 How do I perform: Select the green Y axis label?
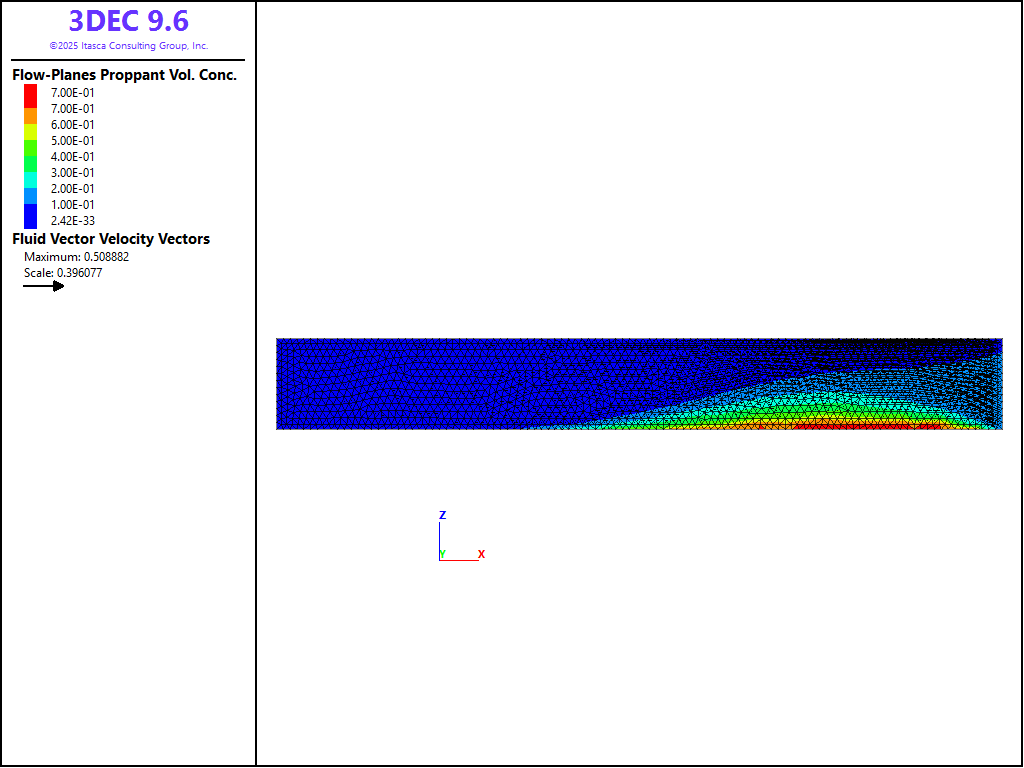pyautogui.click(x=443, y=554)
